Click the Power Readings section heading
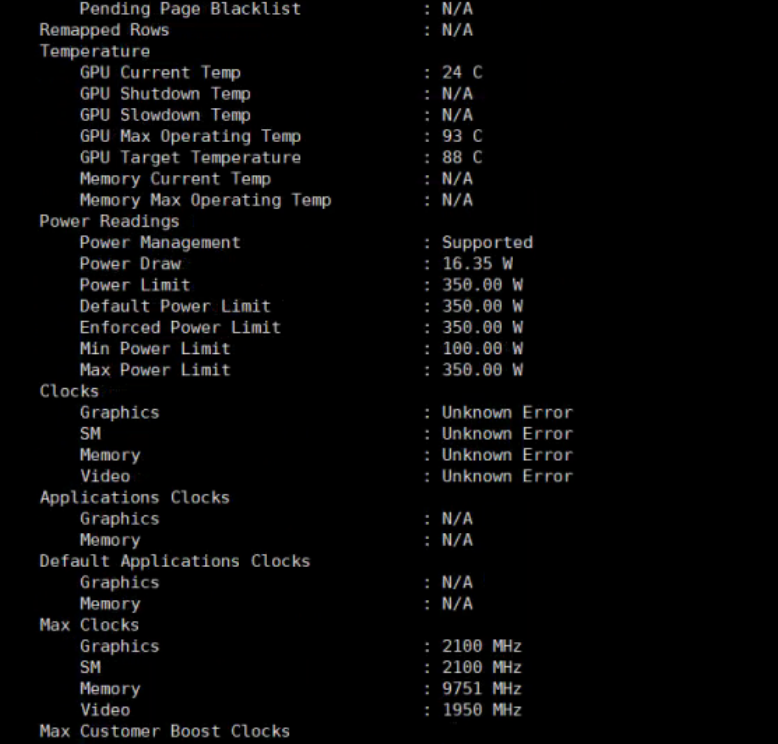Screen dimensions: 778x744 tap(110, 221)
